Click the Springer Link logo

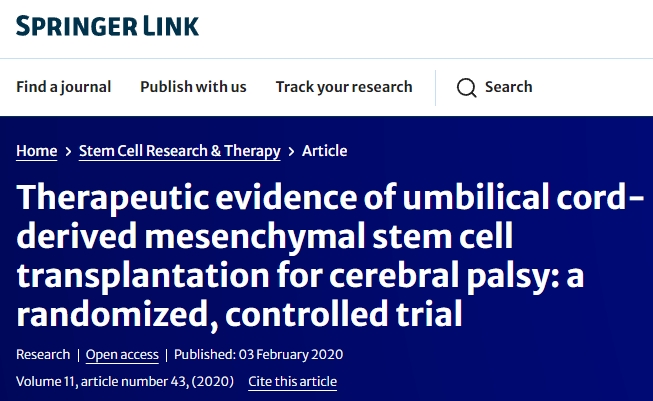[x=107, y=25]
